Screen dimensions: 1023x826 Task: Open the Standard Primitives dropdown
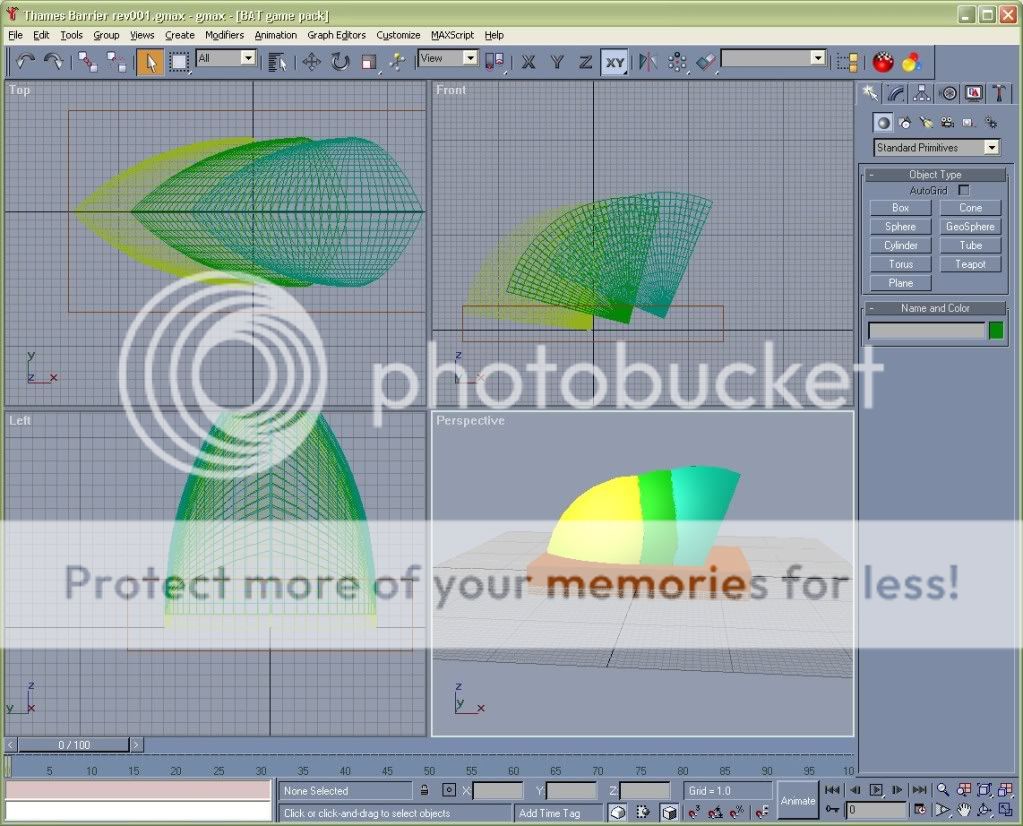click(x=936, y=147)
